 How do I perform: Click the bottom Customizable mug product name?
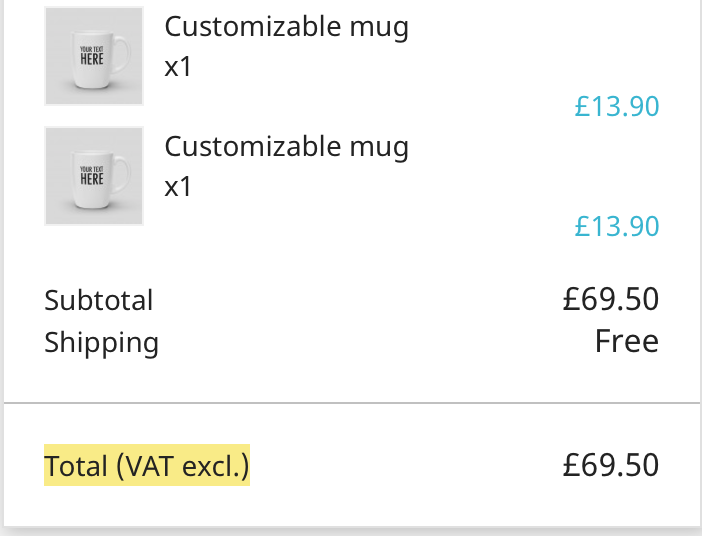286,147
